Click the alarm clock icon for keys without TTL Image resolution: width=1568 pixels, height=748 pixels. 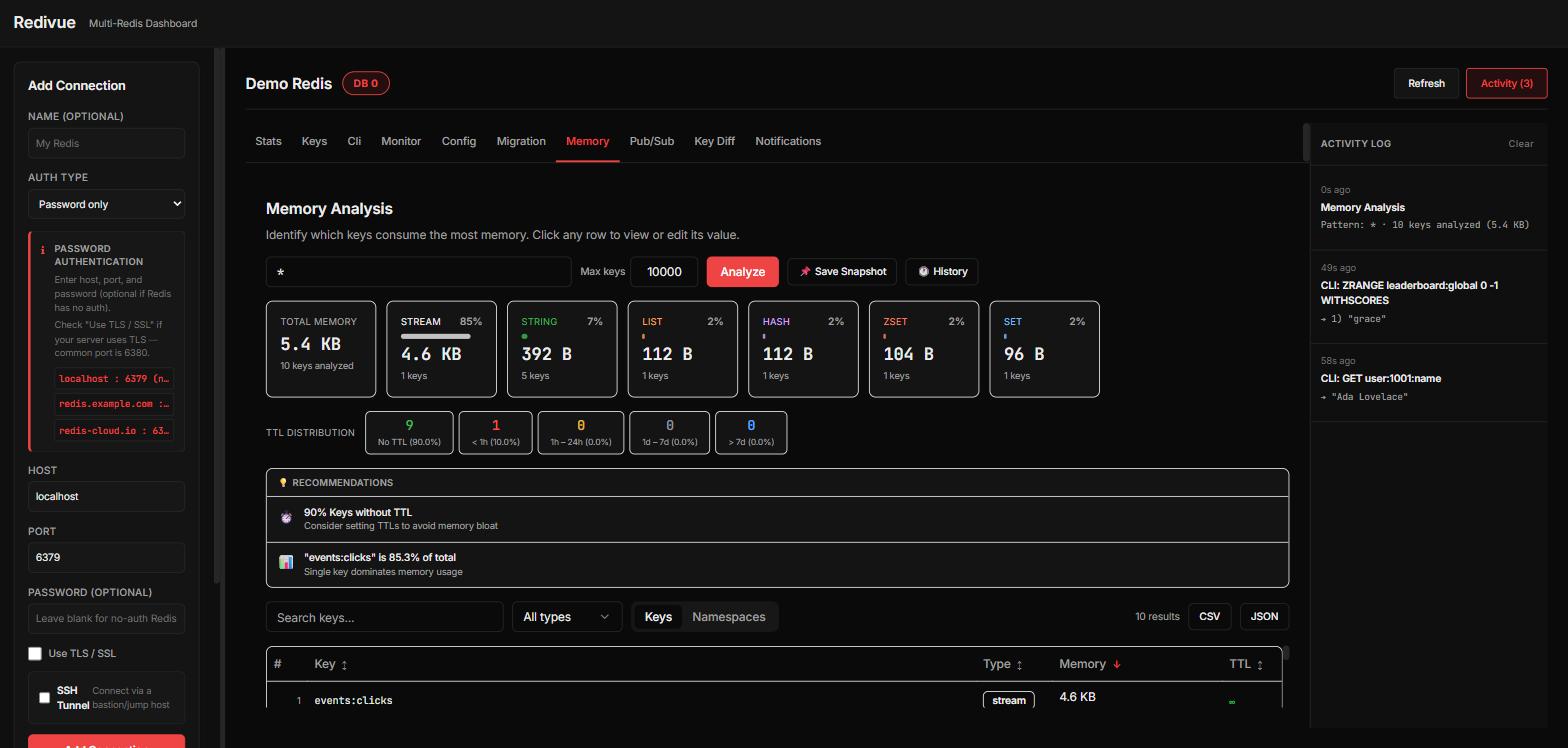(x=286, y=518)
